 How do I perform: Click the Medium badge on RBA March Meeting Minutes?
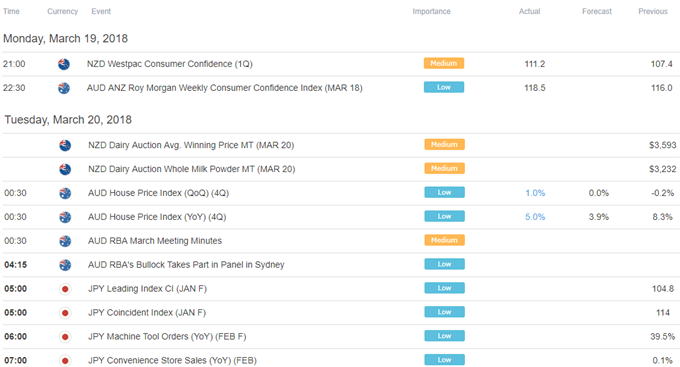[x=445, y=240]
